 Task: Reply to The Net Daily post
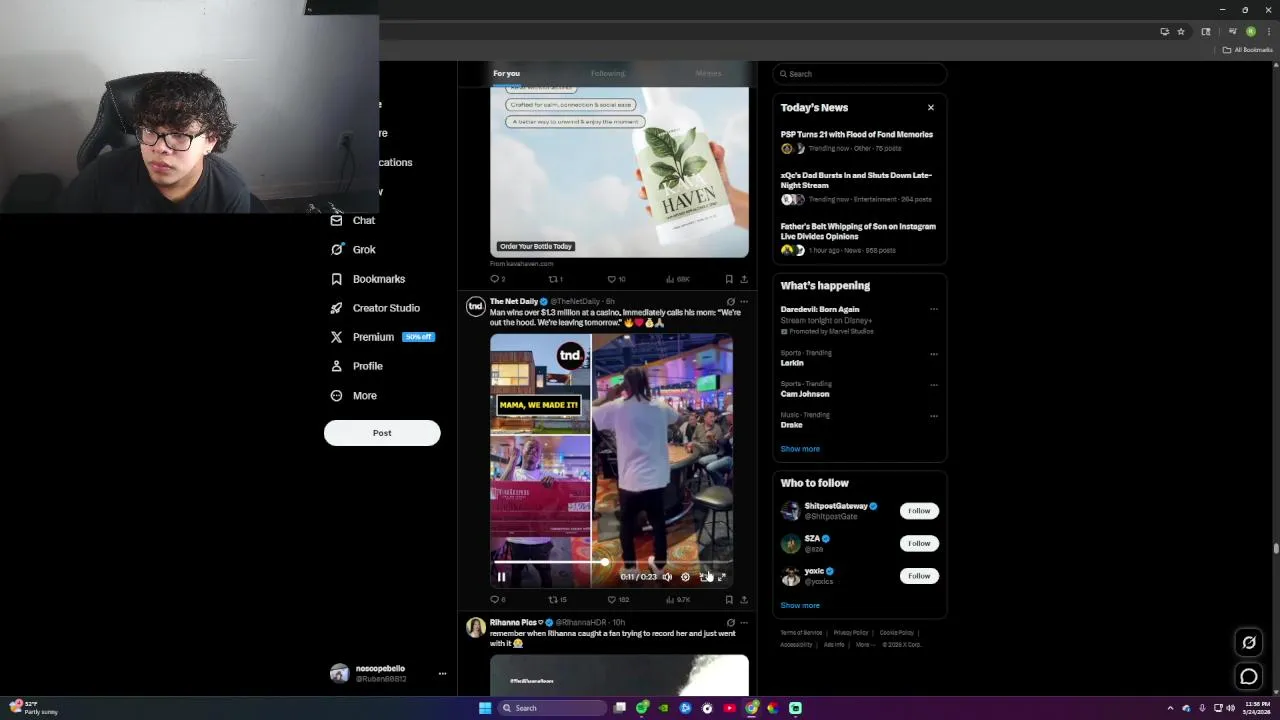[x=497, y=600]
